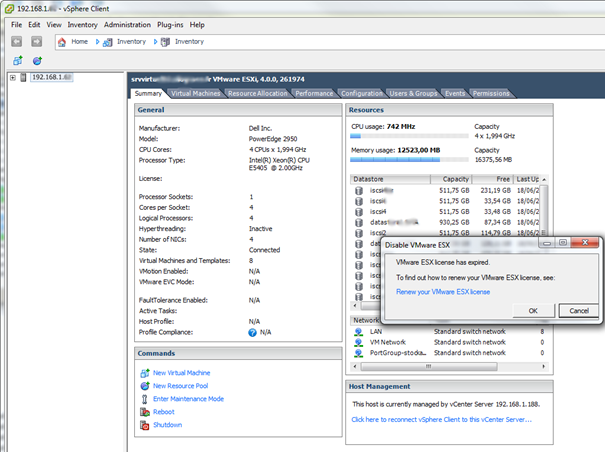Screen dimensions: 605x452
Task: Switch to the Configuration tab
Action: [362, 93]
